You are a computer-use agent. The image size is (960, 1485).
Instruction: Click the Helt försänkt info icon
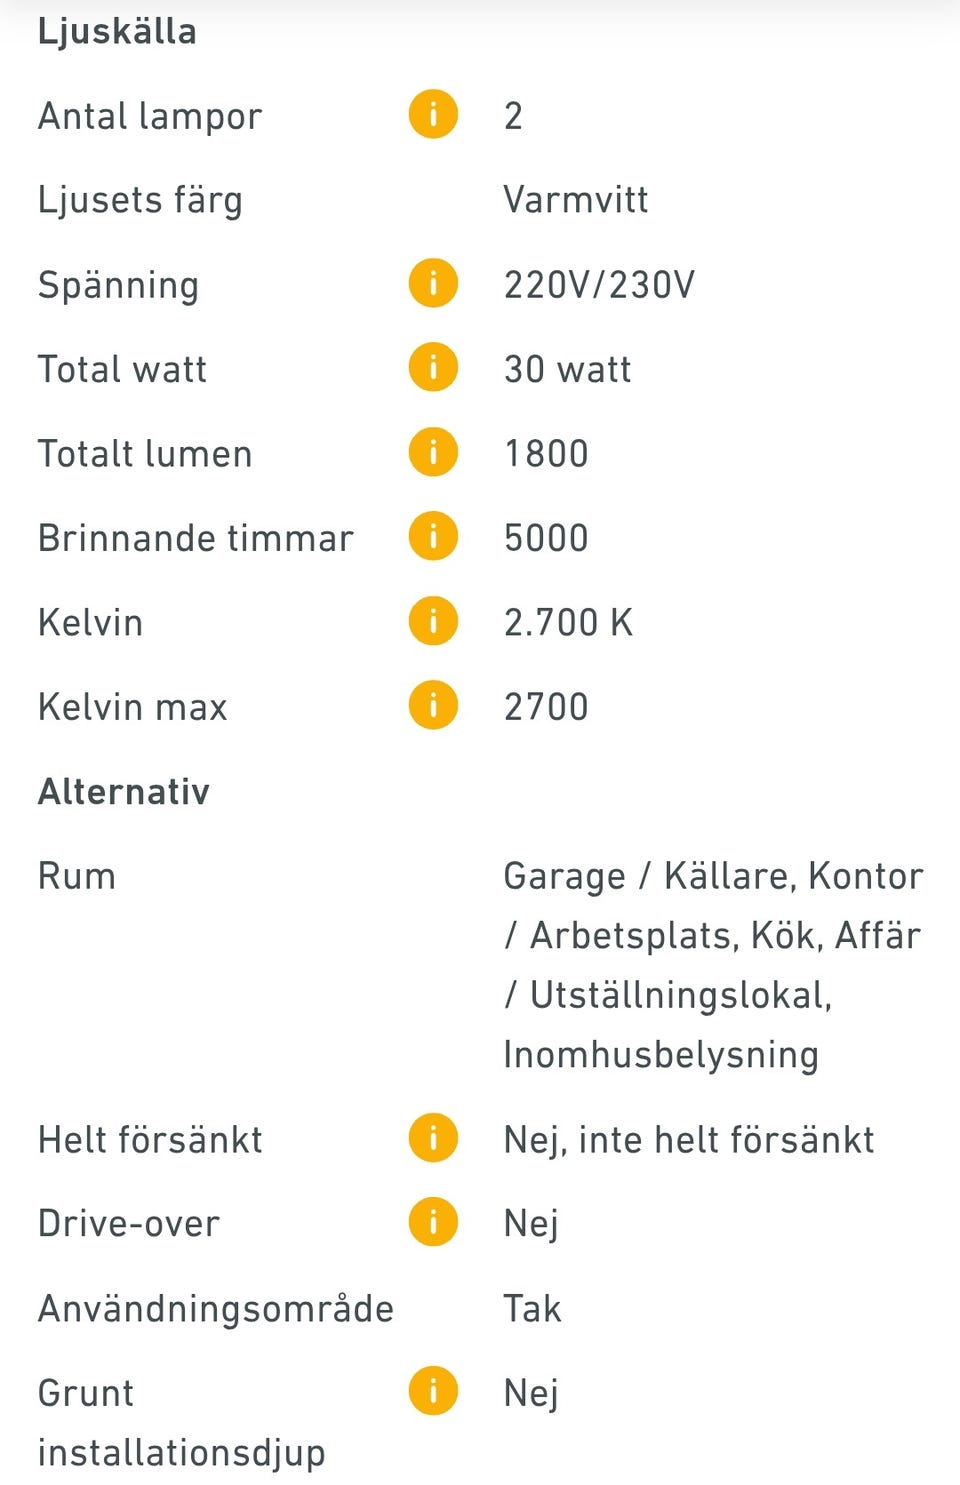point(431,1137)
